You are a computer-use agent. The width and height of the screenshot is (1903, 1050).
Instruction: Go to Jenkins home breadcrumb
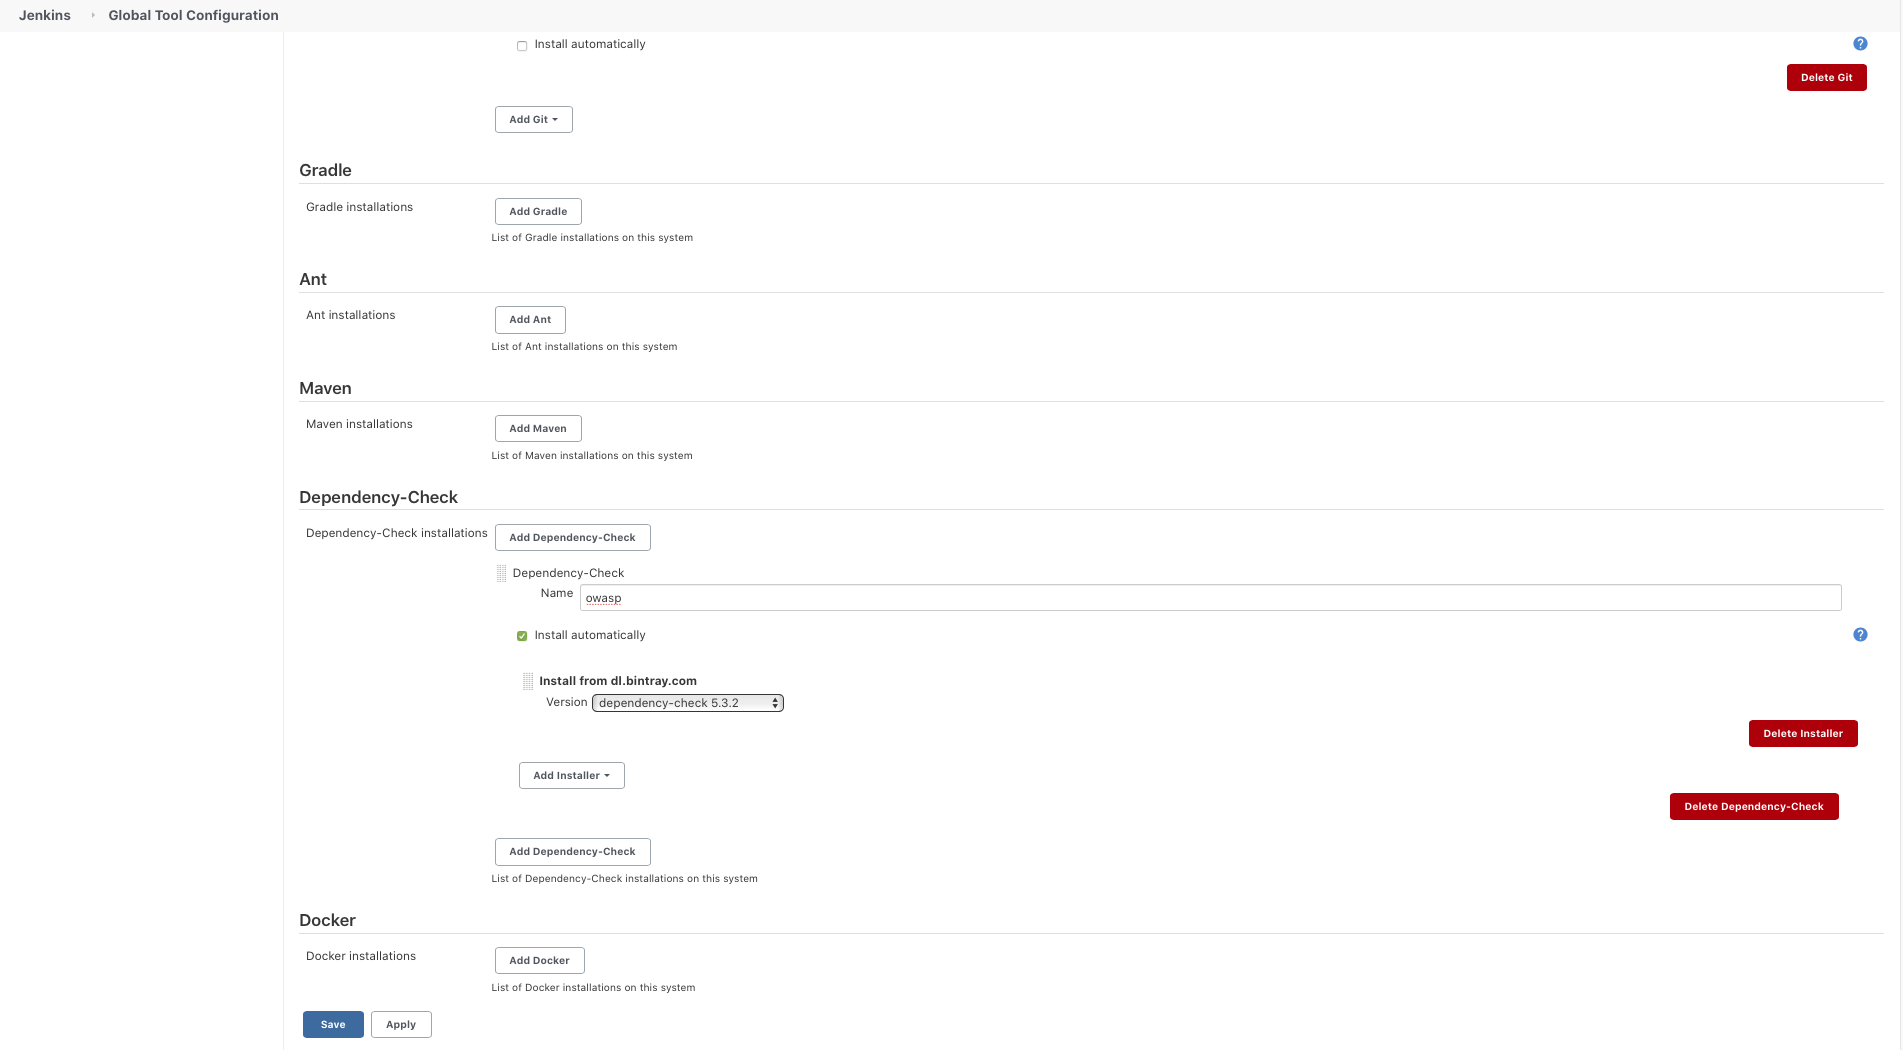(x=45, y=15)
